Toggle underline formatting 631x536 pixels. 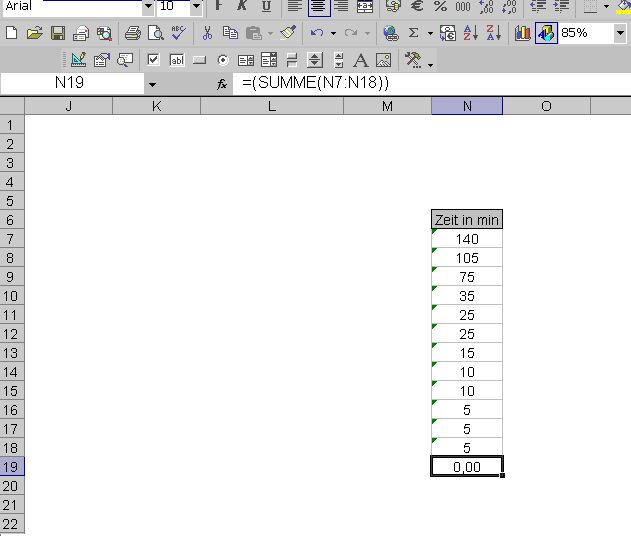click(x=266, y=6)
